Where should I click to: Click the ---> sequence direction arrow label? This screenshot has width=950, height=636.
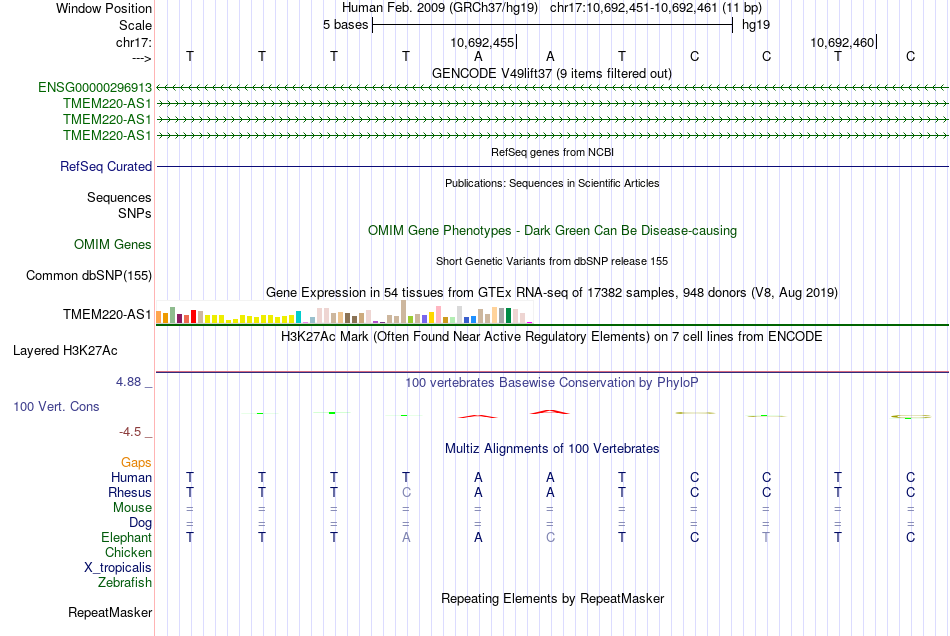click(141, 58)
